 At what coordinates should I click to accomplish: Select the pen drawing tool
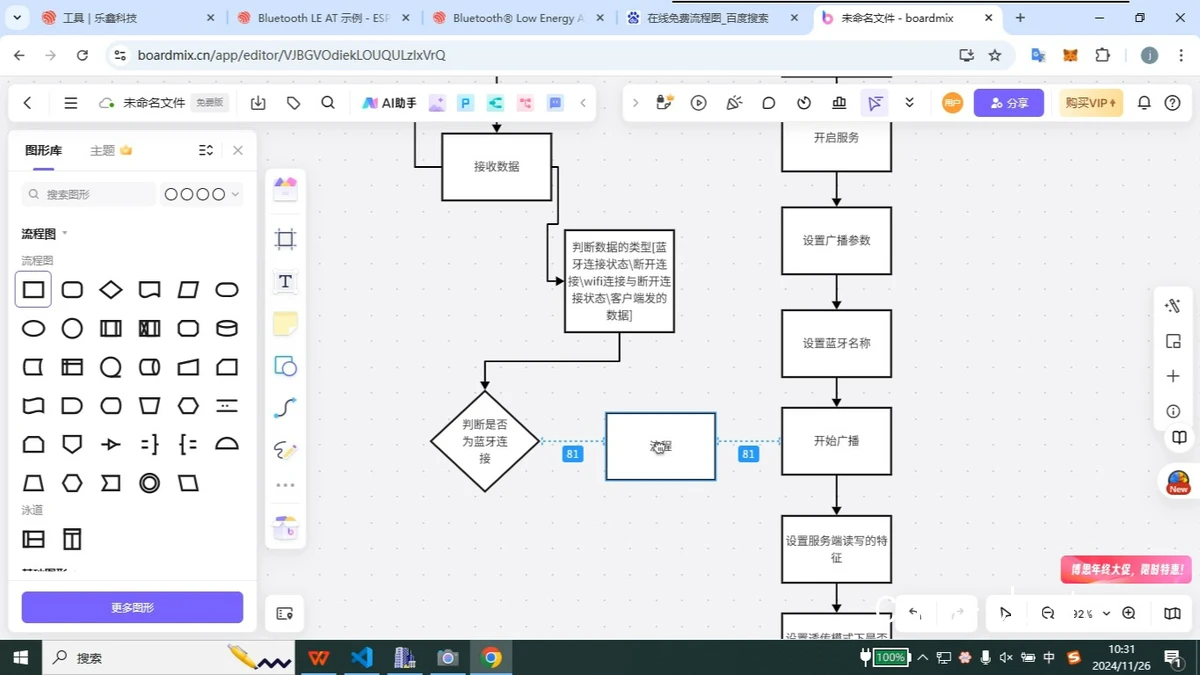click(x=285, y=450)
